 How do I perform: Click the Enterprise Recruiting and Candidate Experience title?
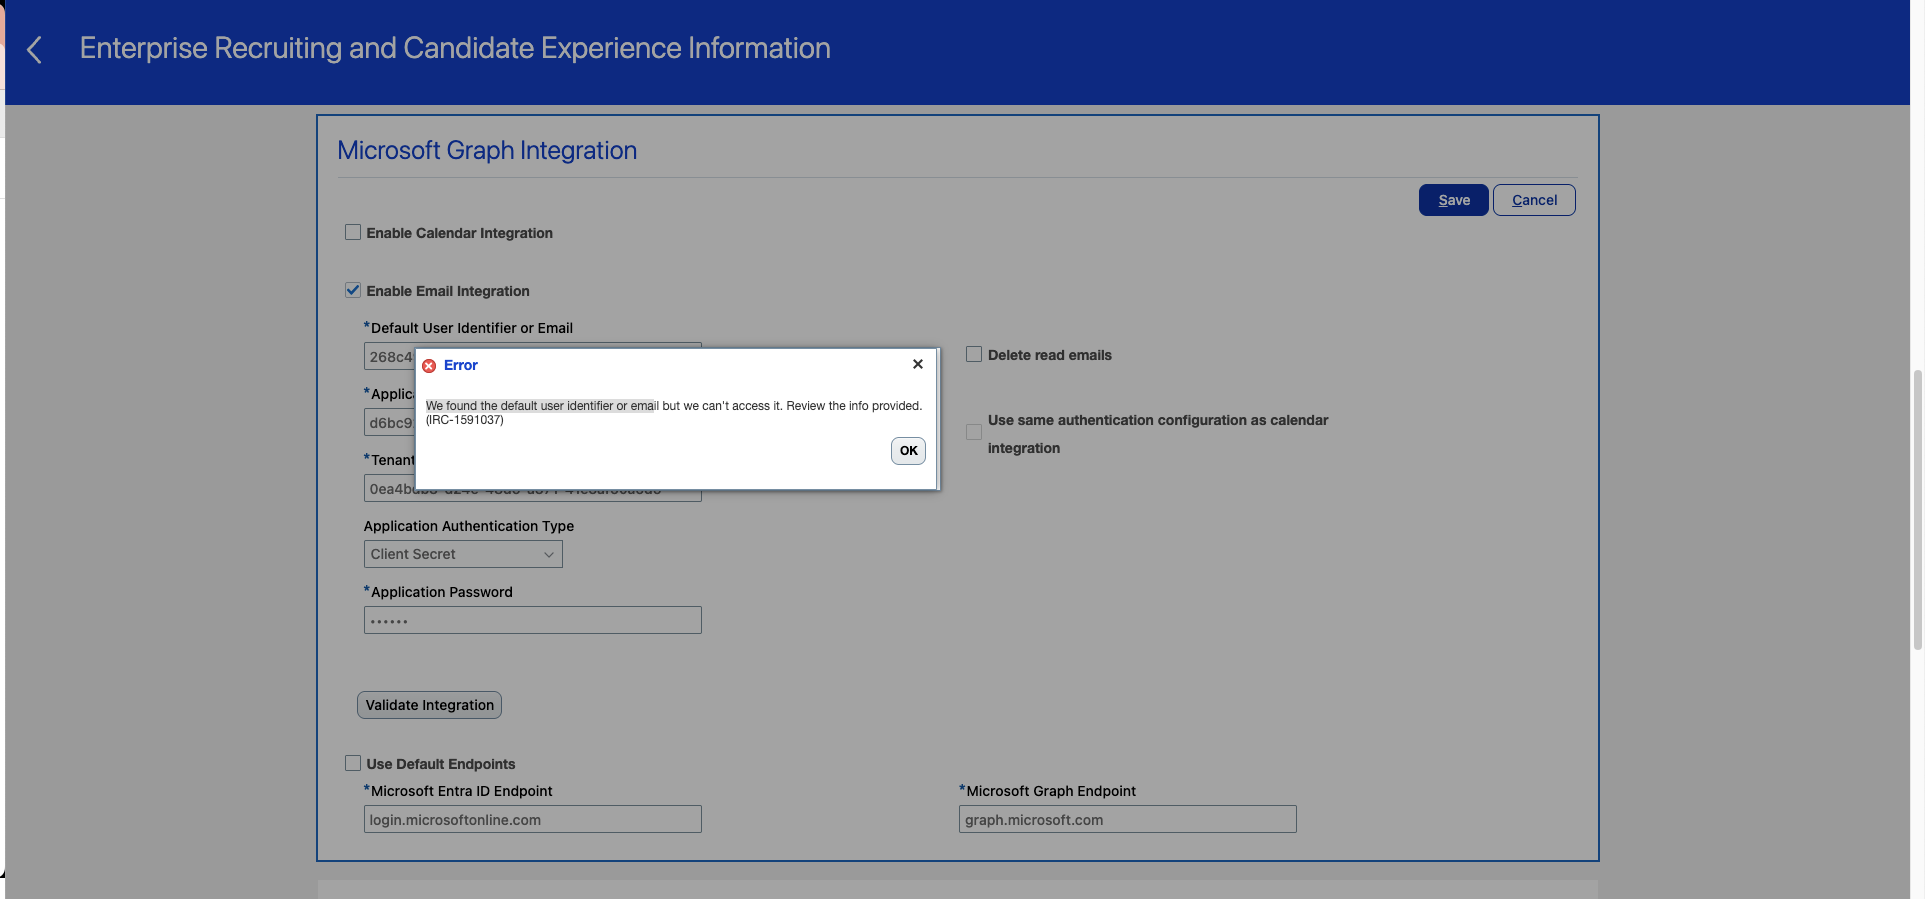(455, 48)
